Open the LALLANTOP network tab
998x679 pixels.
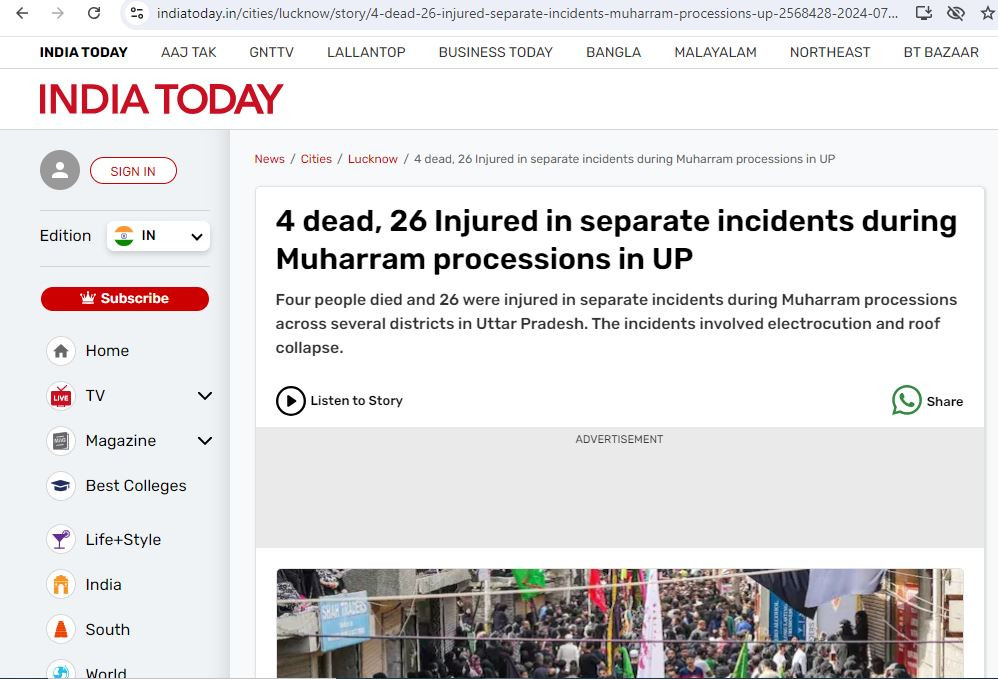click(x=366, y=52)
